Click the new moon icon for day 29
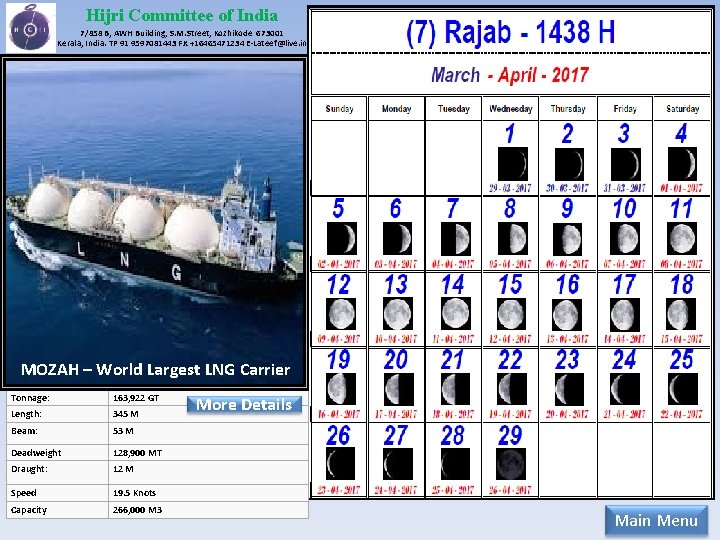 pyautogui.click(x=511, y=464)
